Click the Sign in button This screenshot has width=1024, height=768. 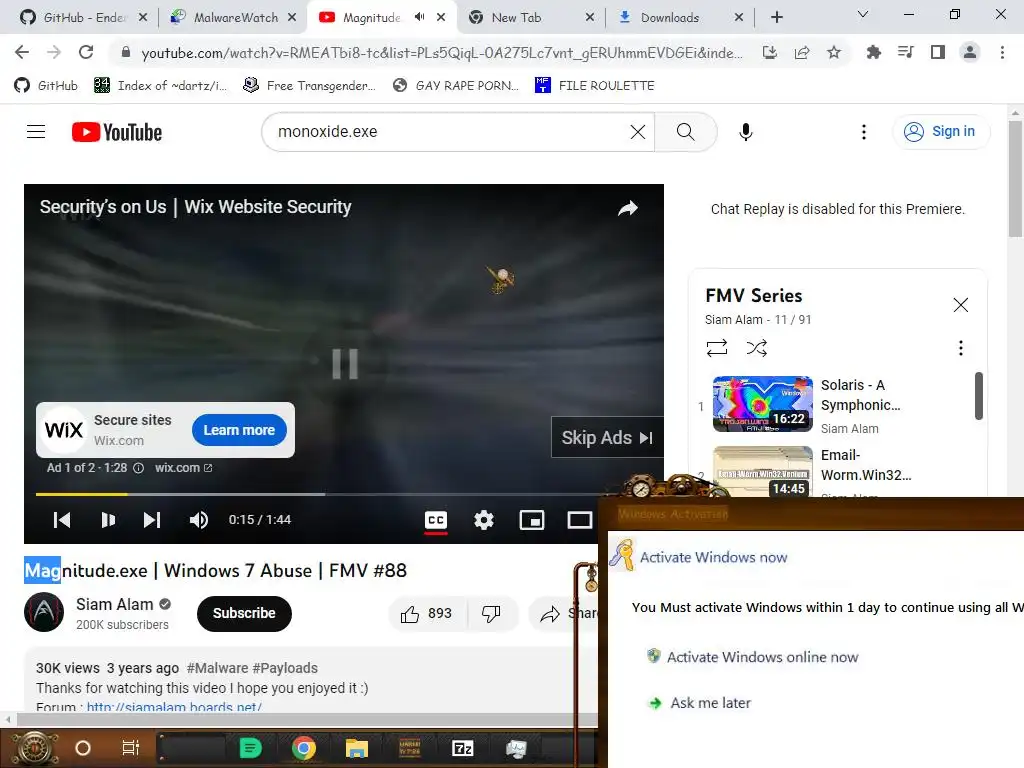941,132
